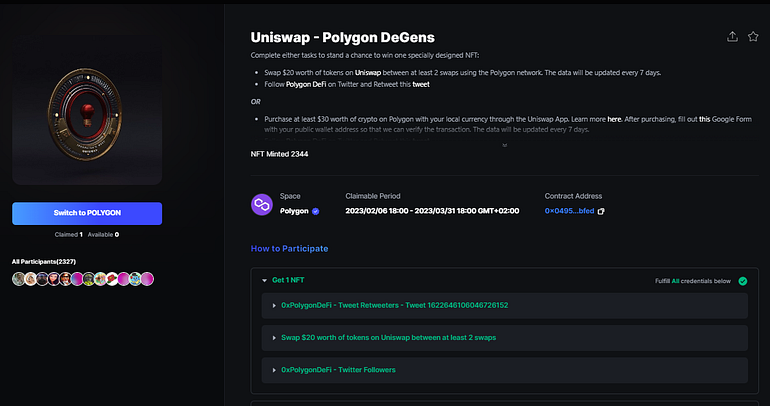The image size is (770, 406).
Task: Click the share/export icon at top right
Action: point(732,37)
